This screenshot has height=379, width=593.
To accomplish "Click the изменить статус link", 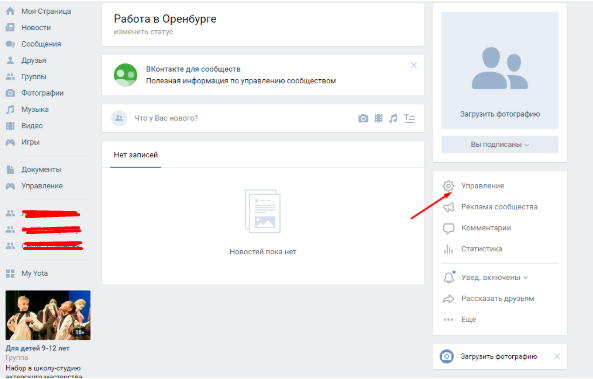I will pyautogui.click(x=143, y=32).
